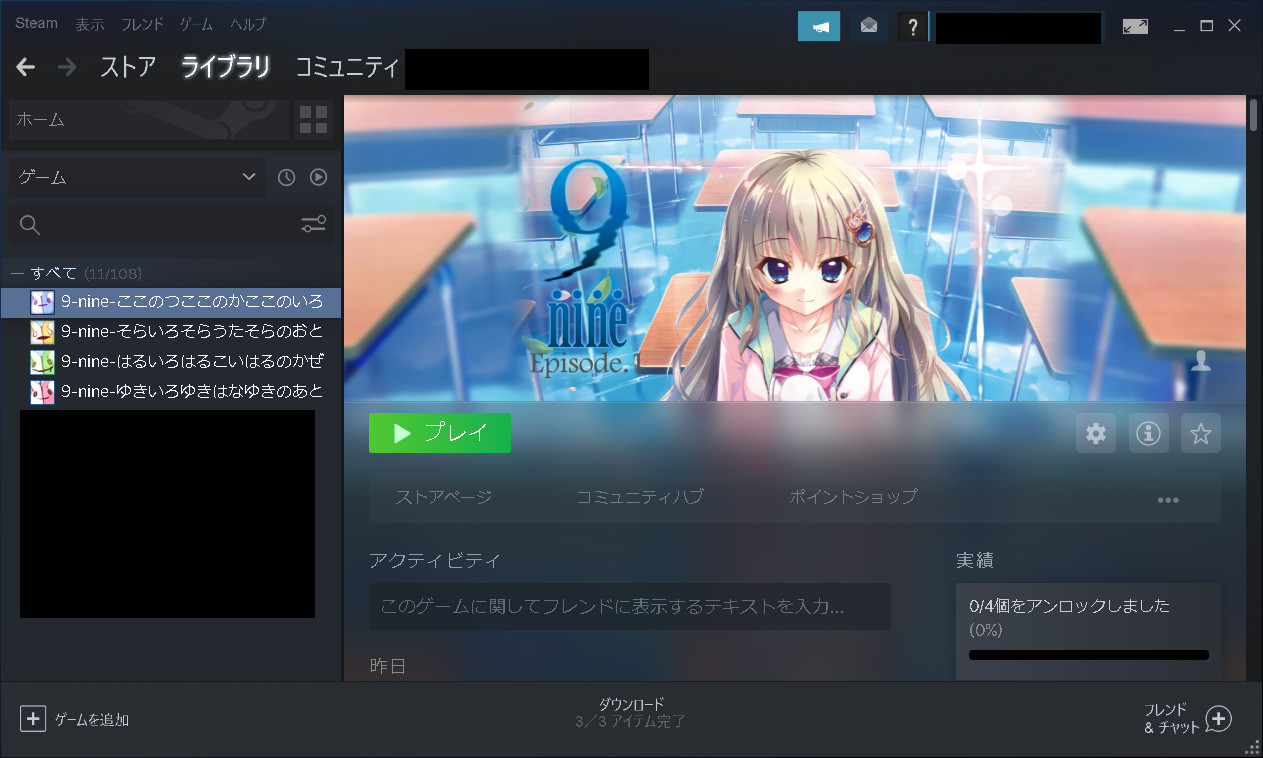Image resolution: width=1263 pixels, height=758 pixels.
Task: Click plus icon to add a game
Action: (x=33, y=719)
